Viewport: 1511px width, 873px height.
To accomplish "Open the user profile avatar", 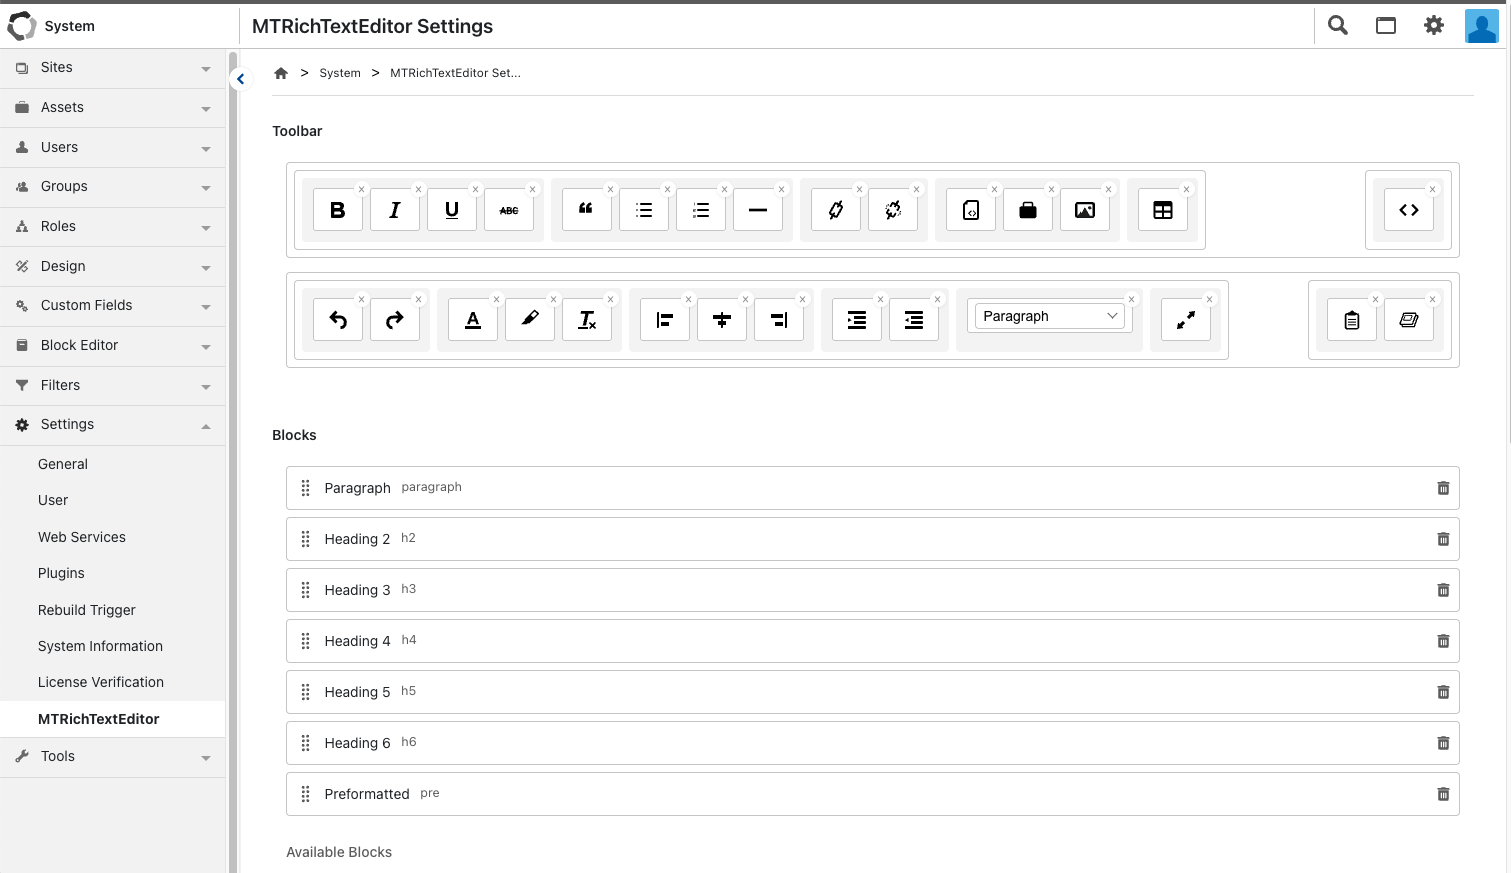I will point(1482,26).
